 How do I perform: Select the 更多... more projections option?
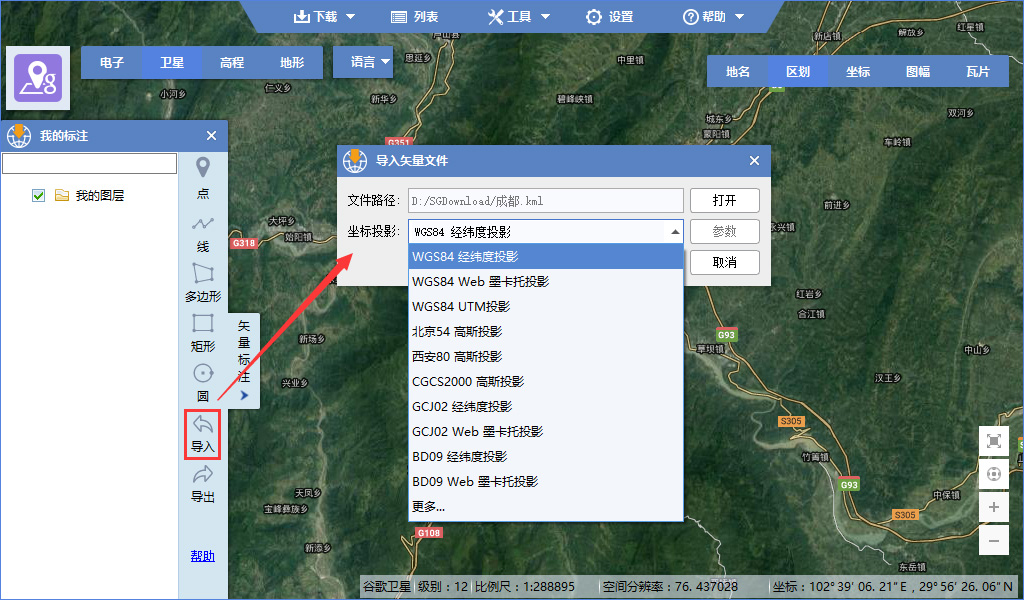tap(546, 507)
